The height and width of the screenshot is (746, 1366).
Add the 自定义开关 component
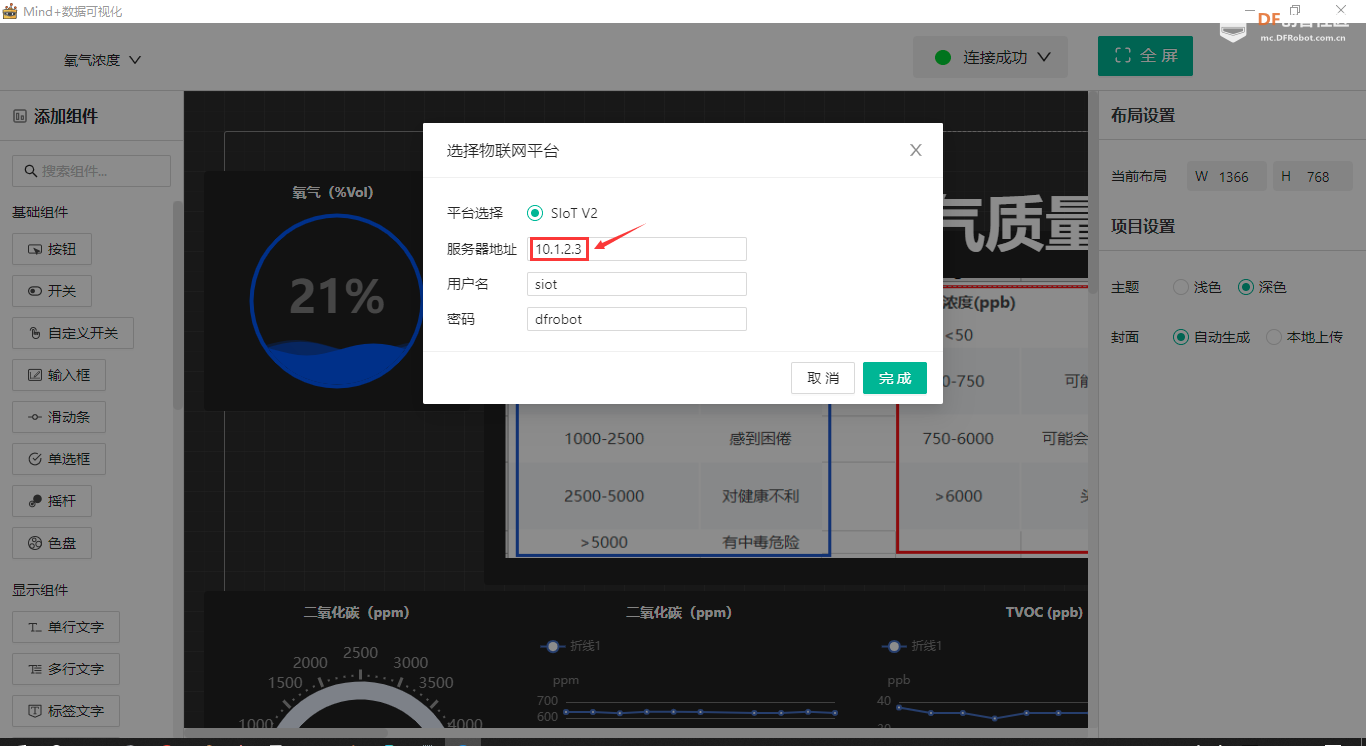point(73,333)
